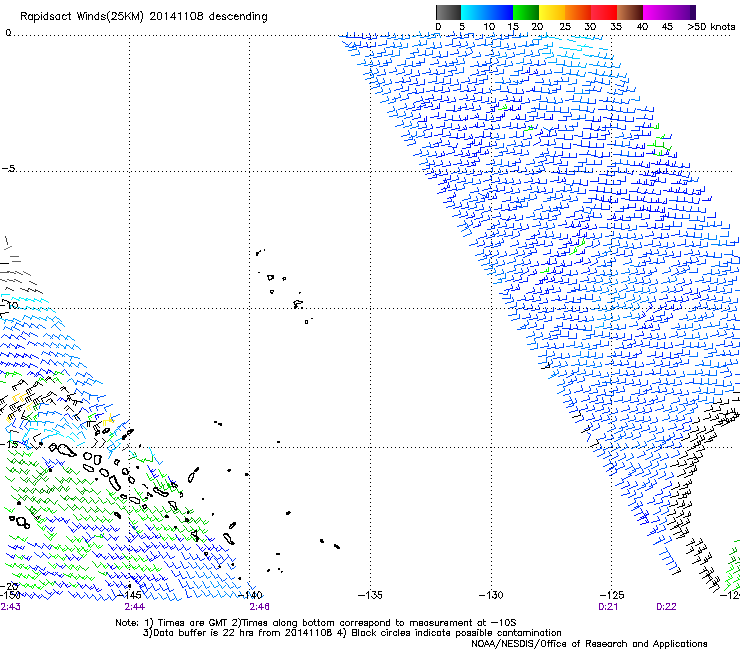This screenshot has width=740, height=650.
Task: Pick the yellow 20-25 knots legend swatch
Action: 552,12
